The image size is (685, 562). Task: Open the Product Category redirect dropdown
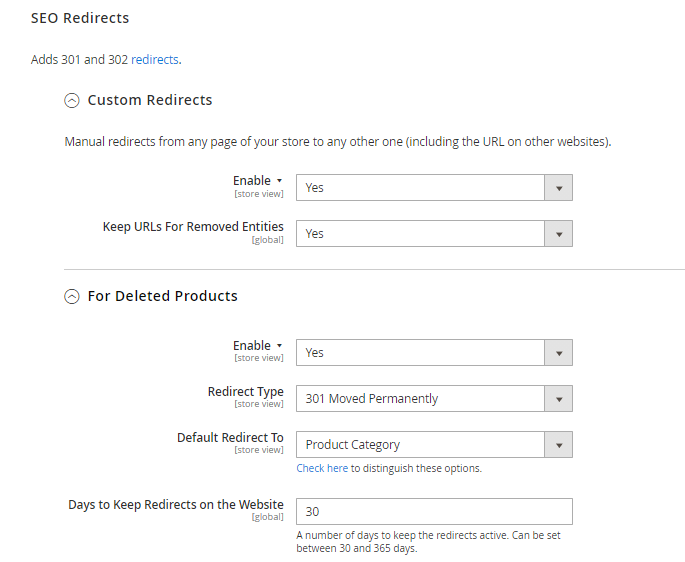pos(434,444)
